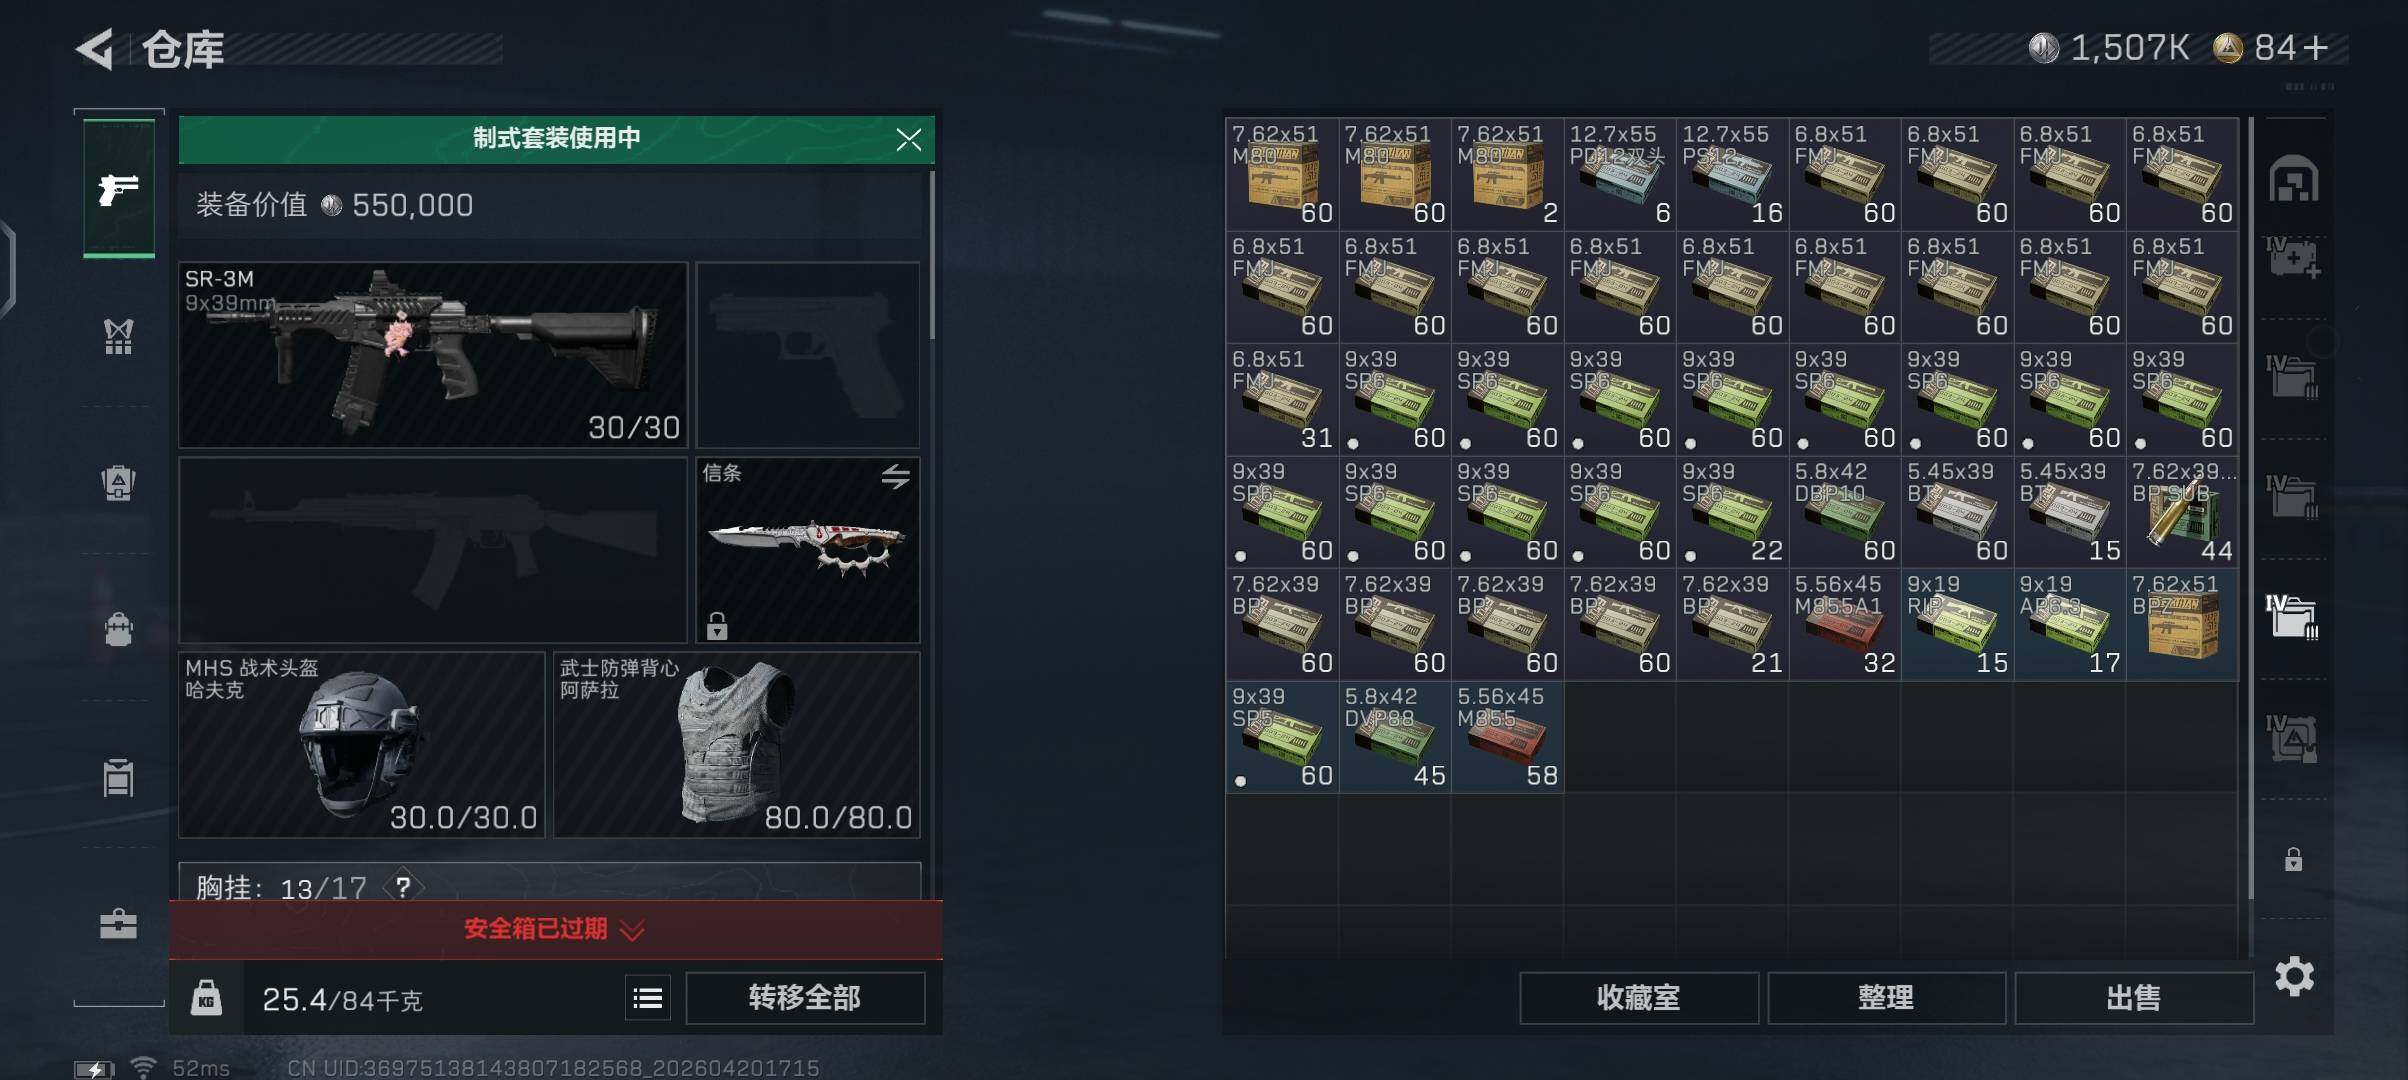This screenshot has height=1080, width=2408.
Task: Open the highlighted IV container tab
Action: coord(2292,617)
